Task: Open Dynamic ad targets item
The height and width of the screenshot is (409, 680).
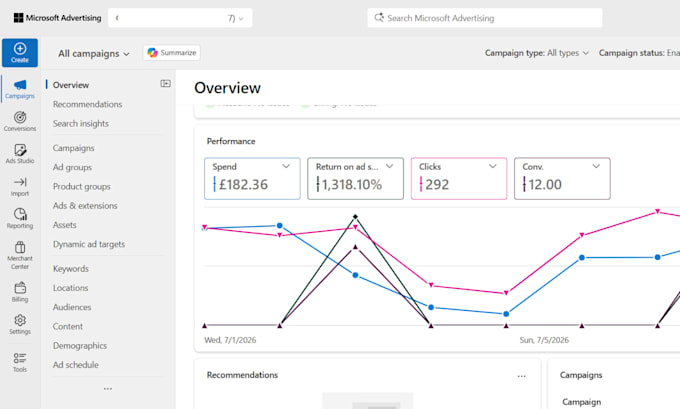Action: pyautogui.click(x=89, y=244)
